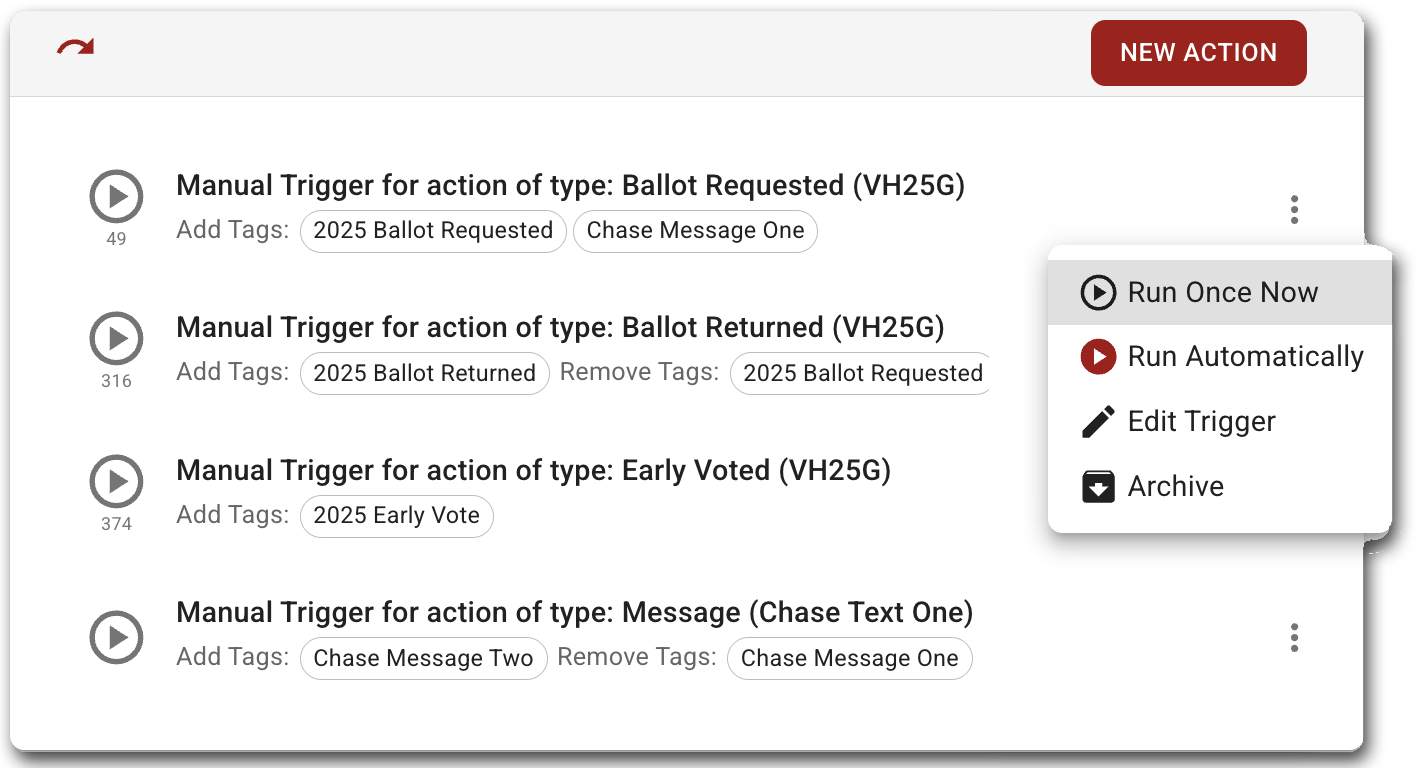Choose Run Automatically from menu

[x=1244, y=357]
